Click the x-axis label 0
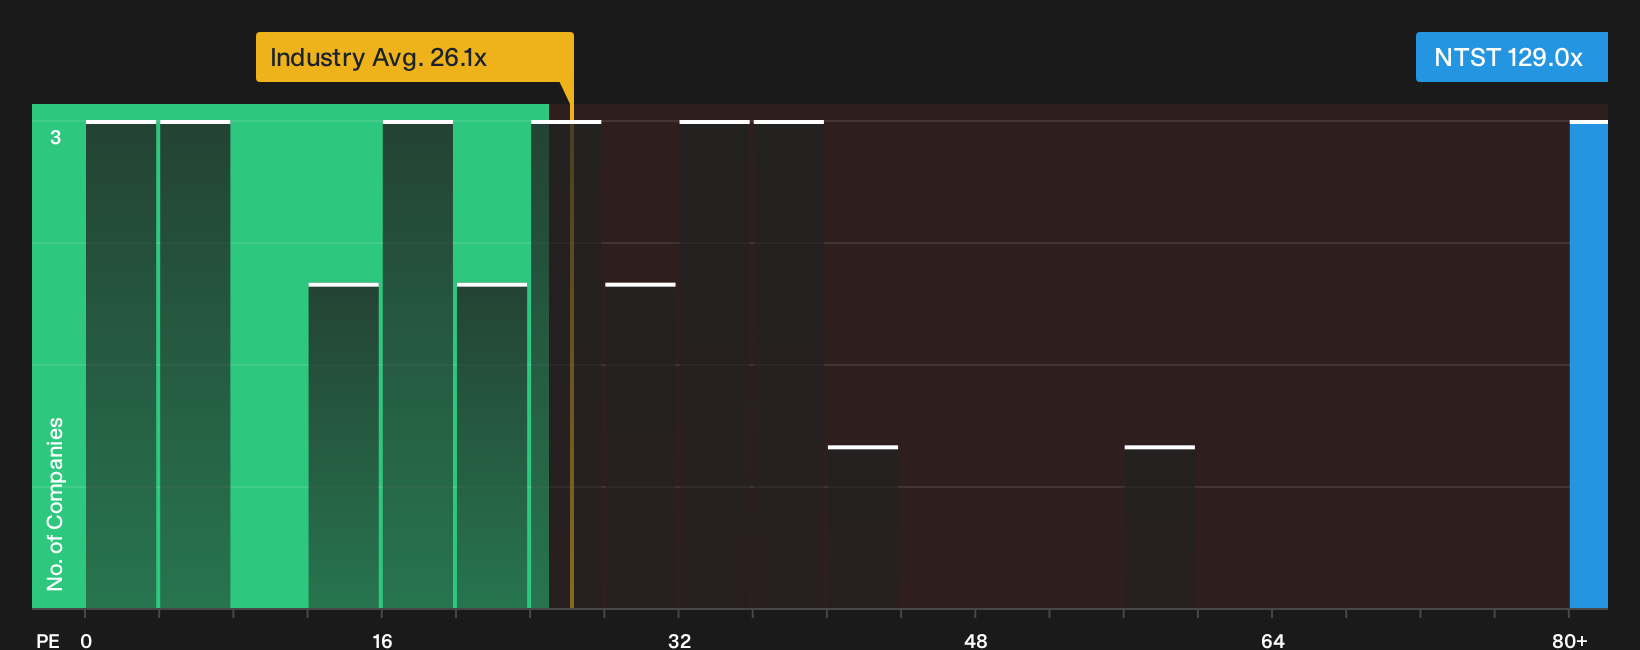The image size is (1640, 650). click(86, 641)
